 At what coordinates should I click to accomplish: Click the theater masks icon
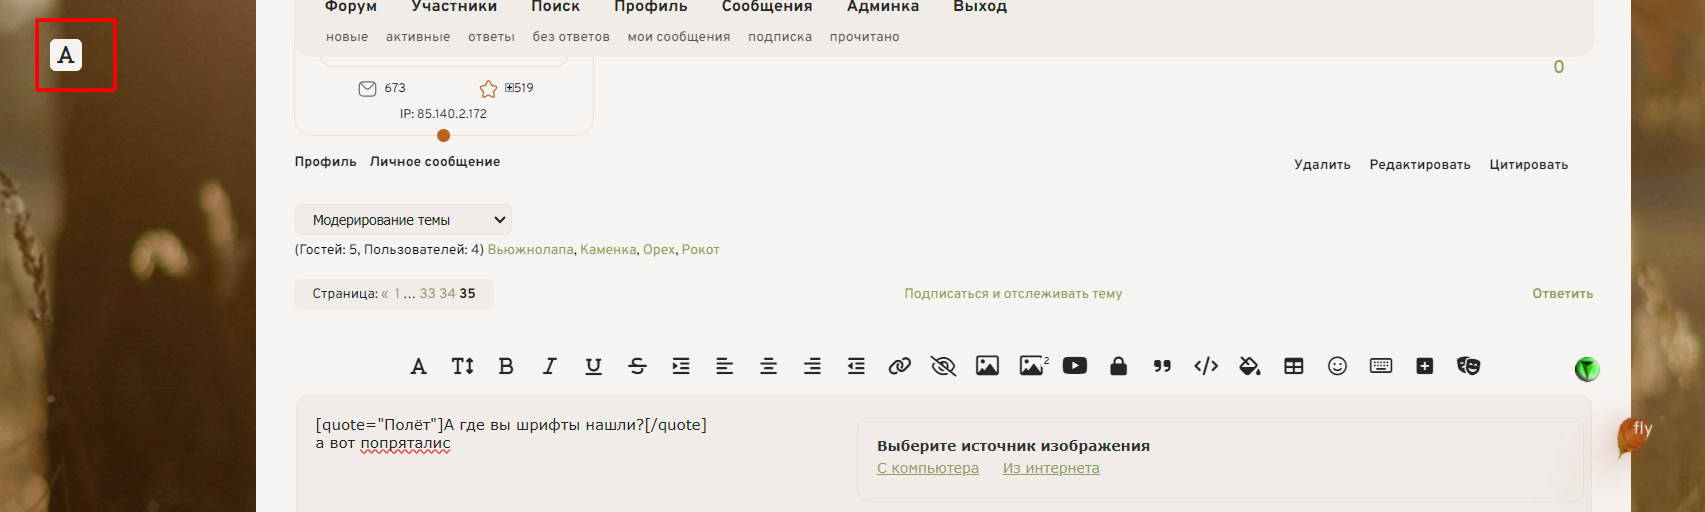pos(1468,366)
